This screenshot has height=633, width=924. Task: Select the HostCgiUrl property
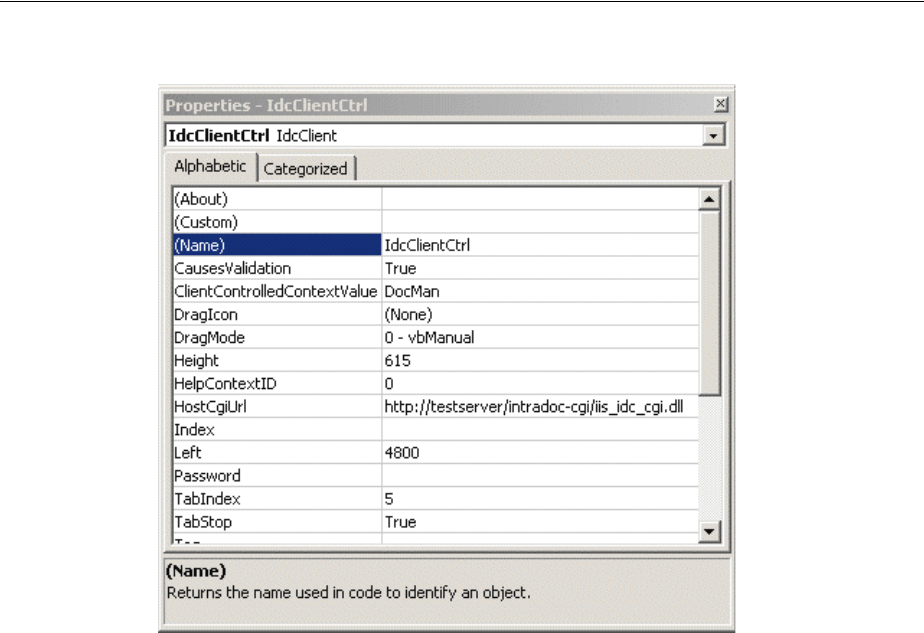(277, 406)
